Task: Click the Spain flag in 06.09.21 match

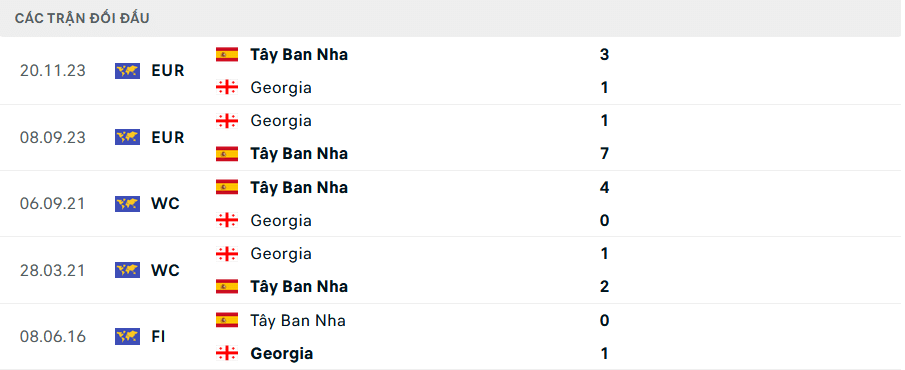Action: (227, 187)
